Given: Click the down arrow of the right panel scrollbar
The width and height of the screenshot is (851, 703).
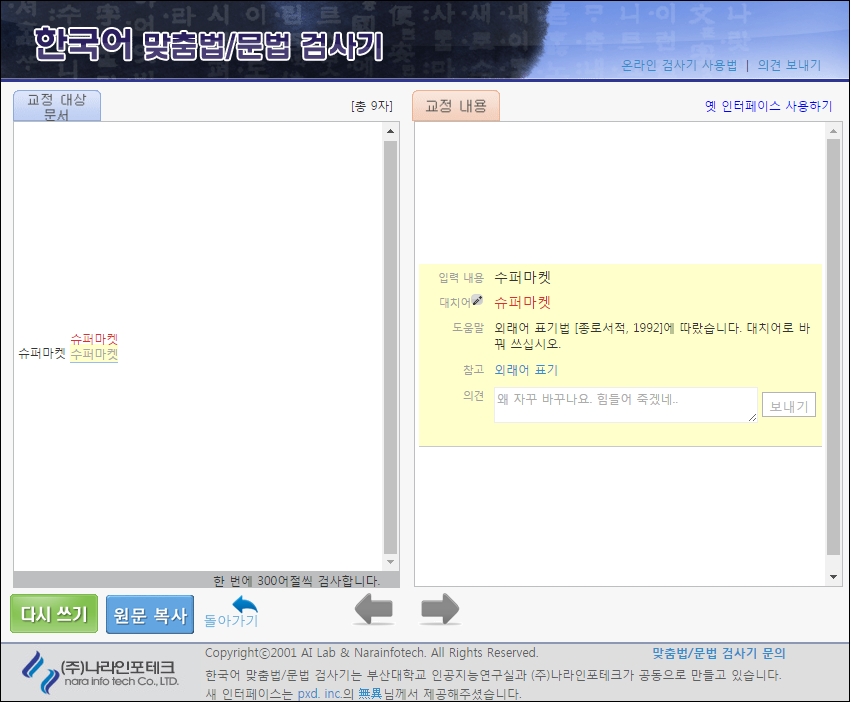Looking at the screenshot, I should click(834, 577).
